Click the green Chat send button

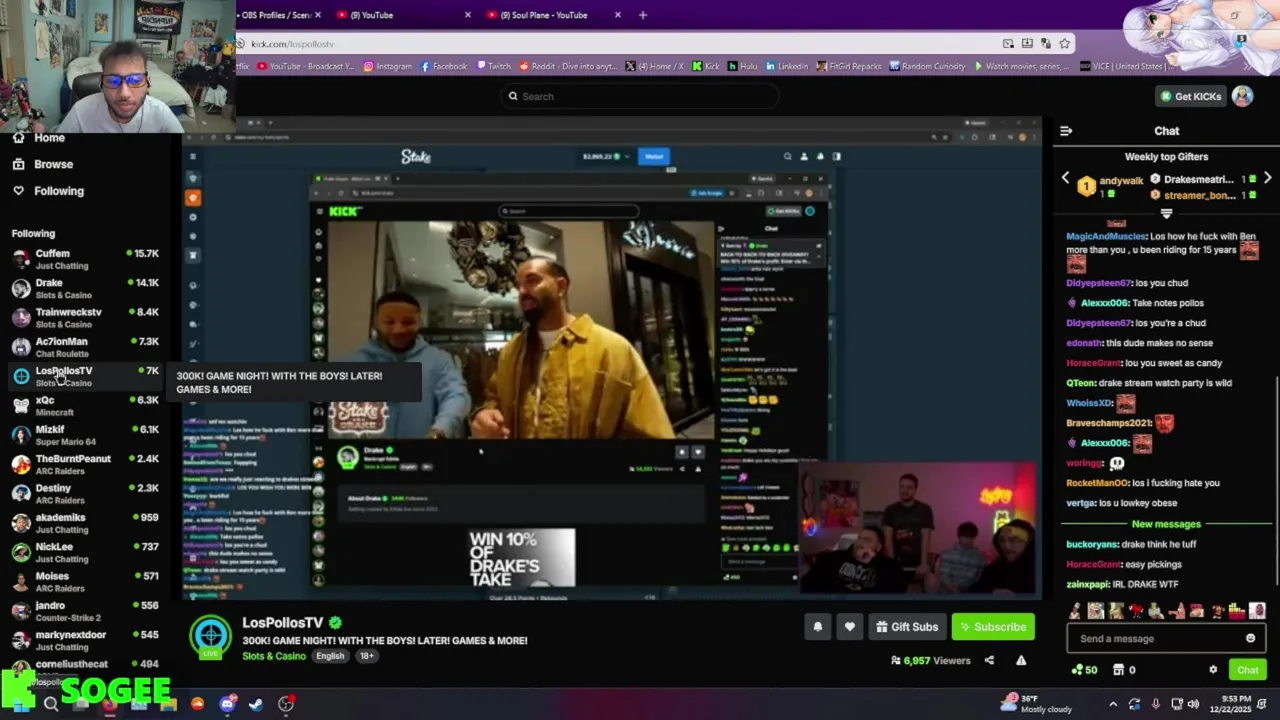[x=1247, y=670]
